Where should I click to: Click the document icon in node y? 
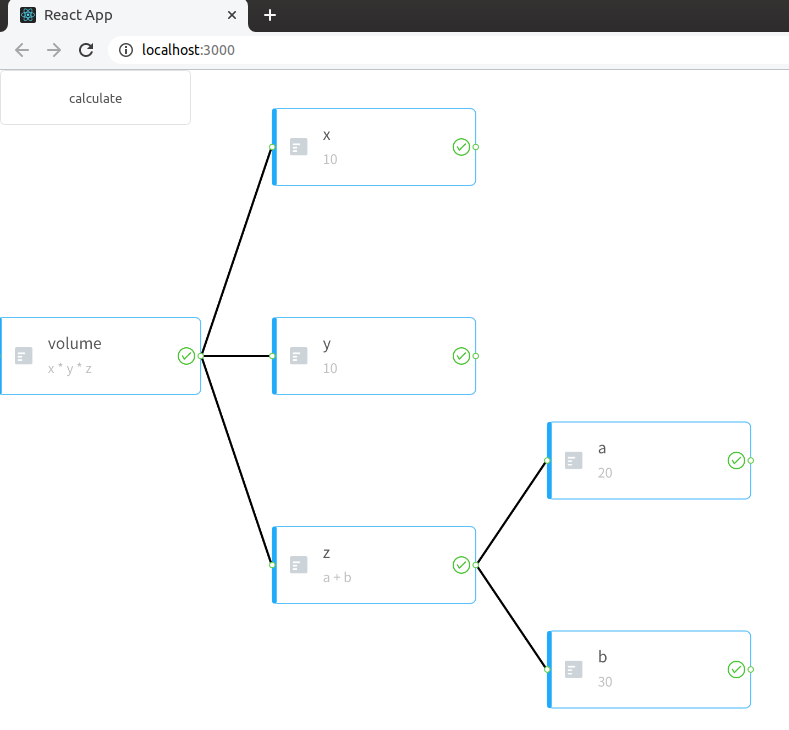click(298, 356)
